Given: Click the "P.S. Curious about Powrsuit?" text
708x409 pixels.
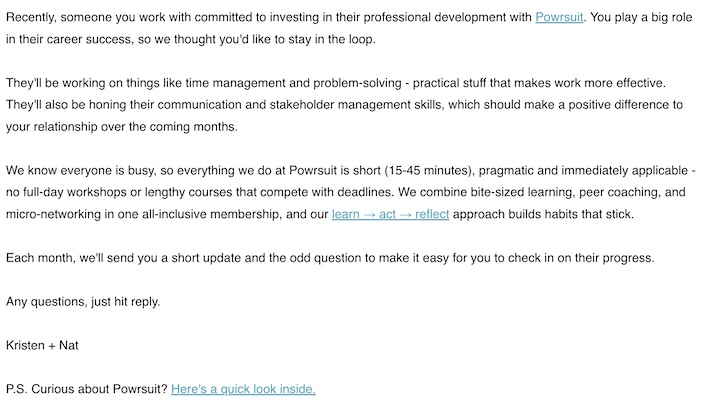Looking at the screenshot, I should tap(86, 388).
